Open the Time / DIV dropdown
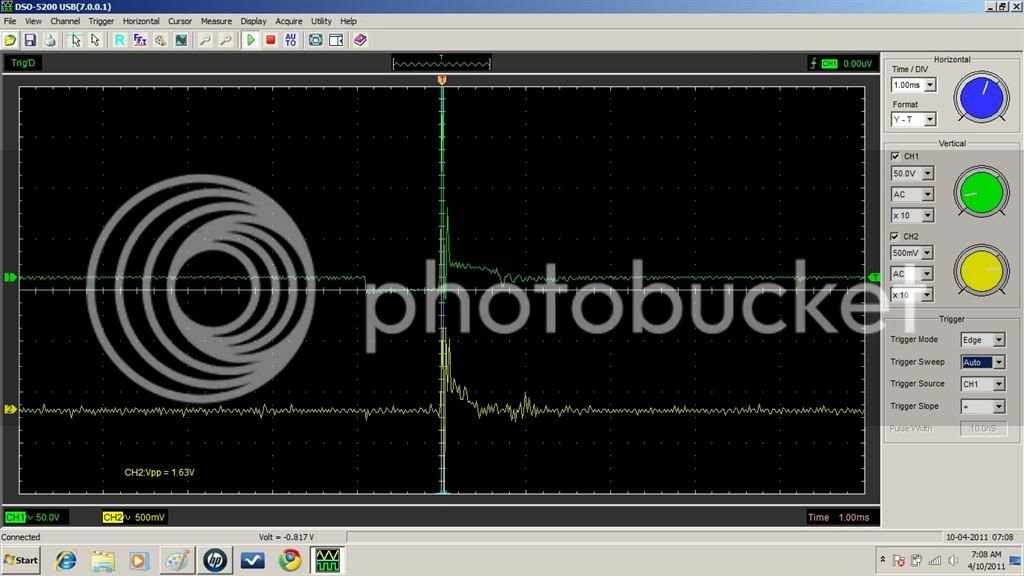Viewport: 1024px width, 576px height. pos(930,85)
